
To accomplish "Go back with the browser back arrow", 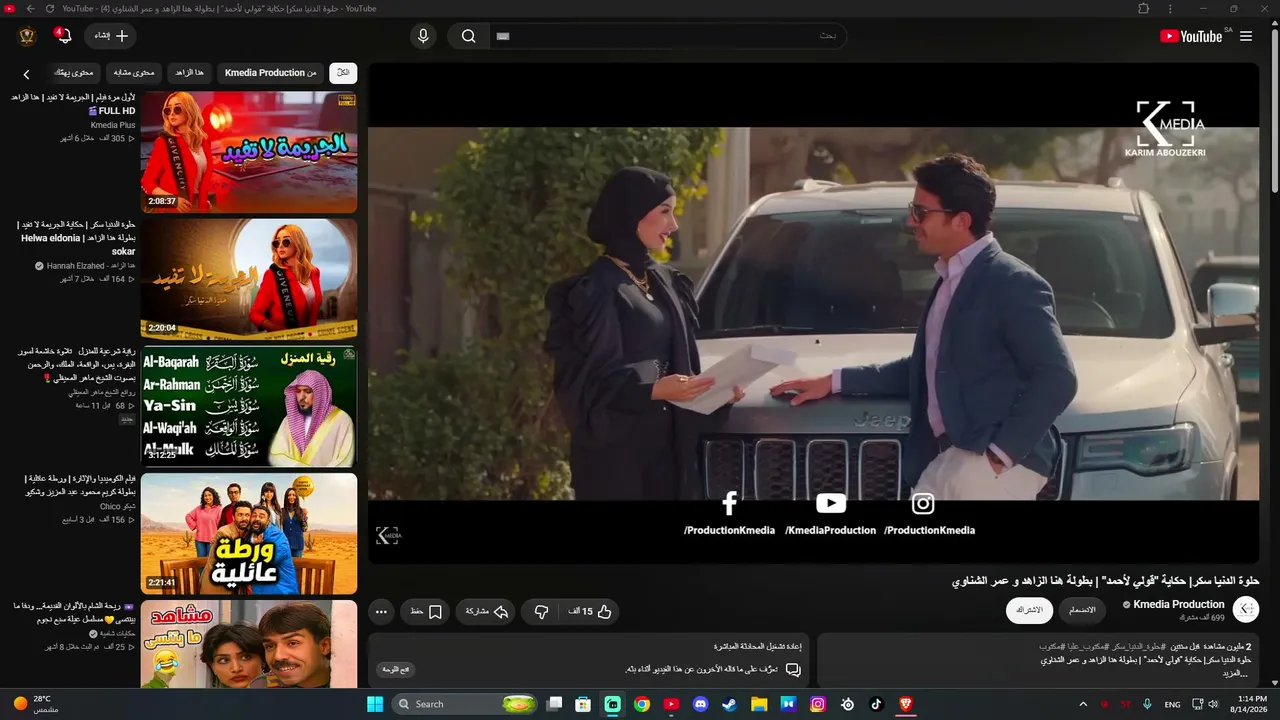I will 30,9.
